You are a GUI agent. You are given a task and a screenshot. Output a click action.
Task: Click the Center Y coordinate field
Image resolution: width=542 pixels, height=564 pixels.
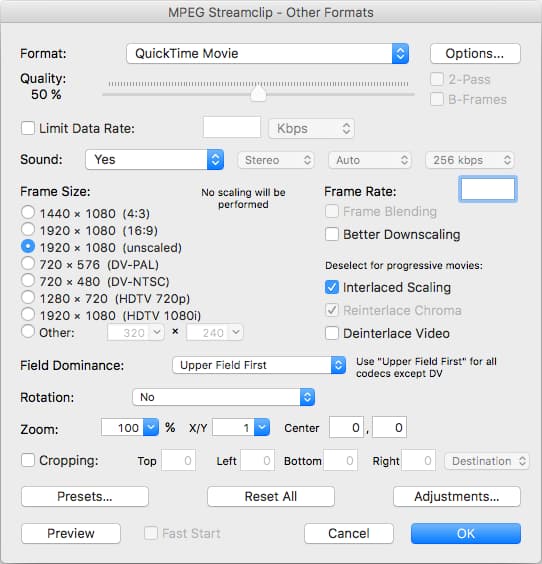pos(390,427)
